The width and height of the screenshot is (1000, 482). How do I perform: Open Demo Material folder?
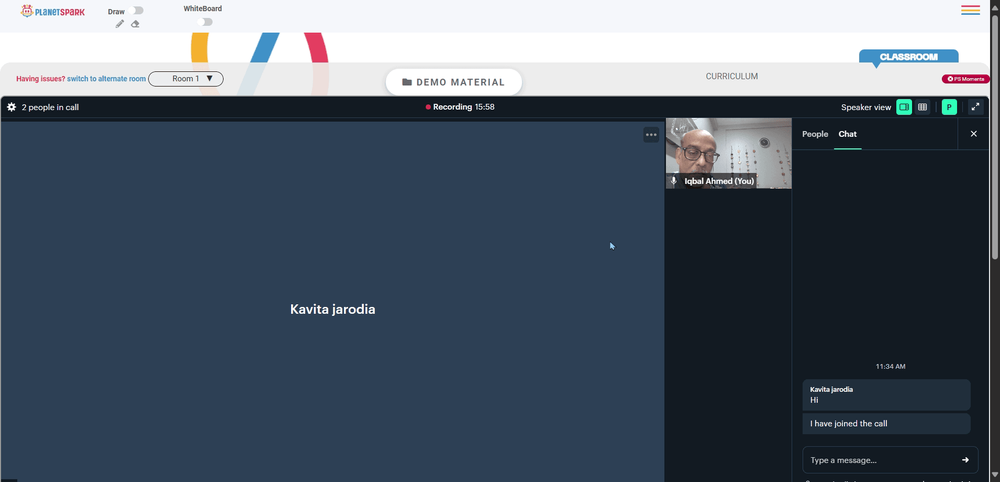point(453,82)
